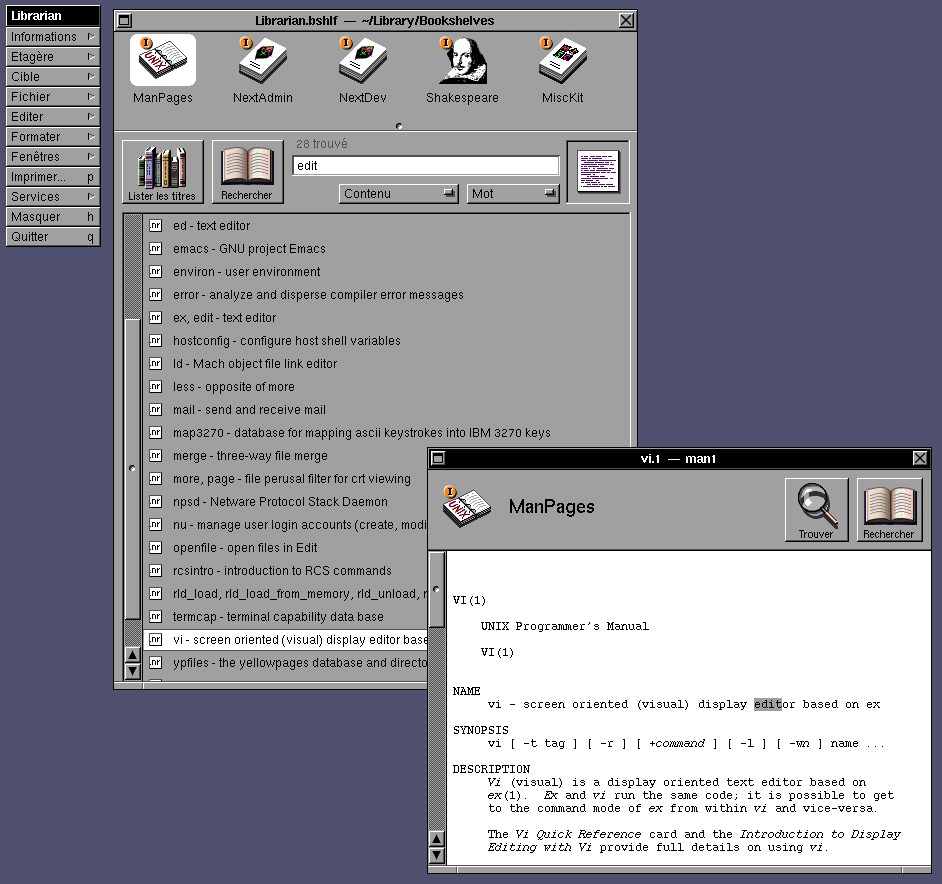Click file icon beside 'environ - user environment'

156,271
